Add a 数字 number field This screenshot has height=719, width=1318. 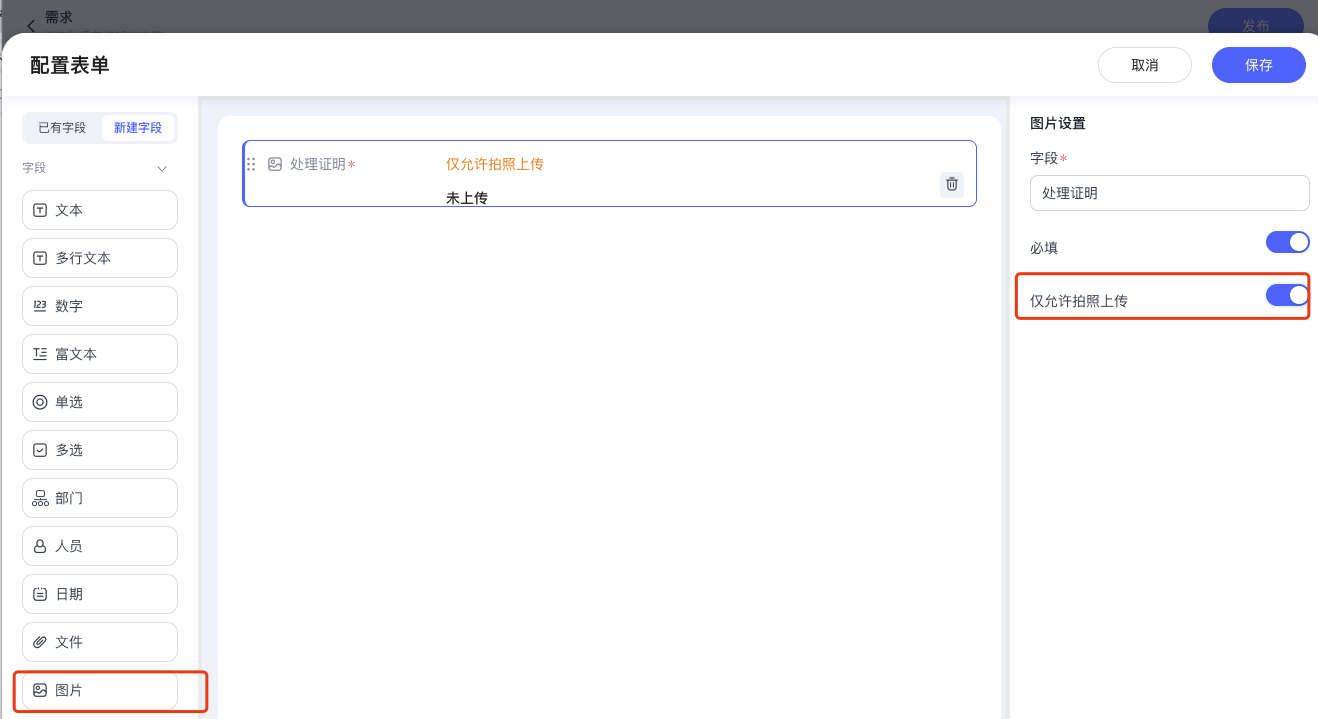tap(100, 306)
